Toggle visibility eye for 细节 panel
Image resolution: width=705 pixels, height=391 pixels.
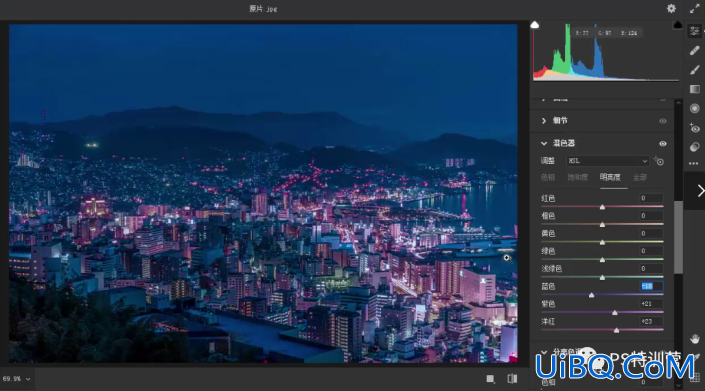tap(663, 121)
